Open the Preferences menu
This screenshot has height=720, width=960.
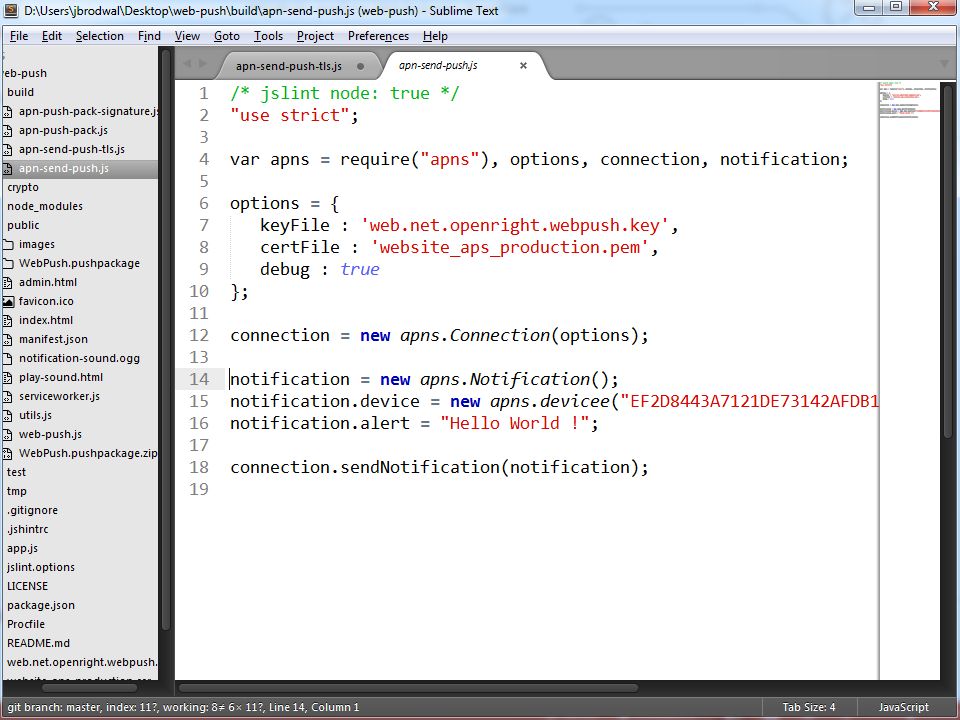[x=378, y=36]
